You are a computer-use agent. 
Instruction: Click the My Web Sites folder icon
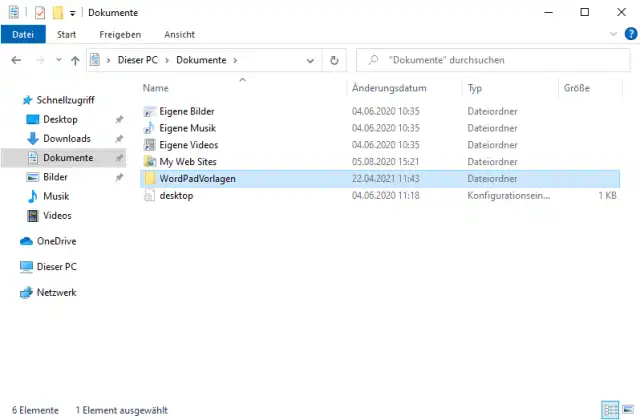pyautogui.click(x=149, y=162)
